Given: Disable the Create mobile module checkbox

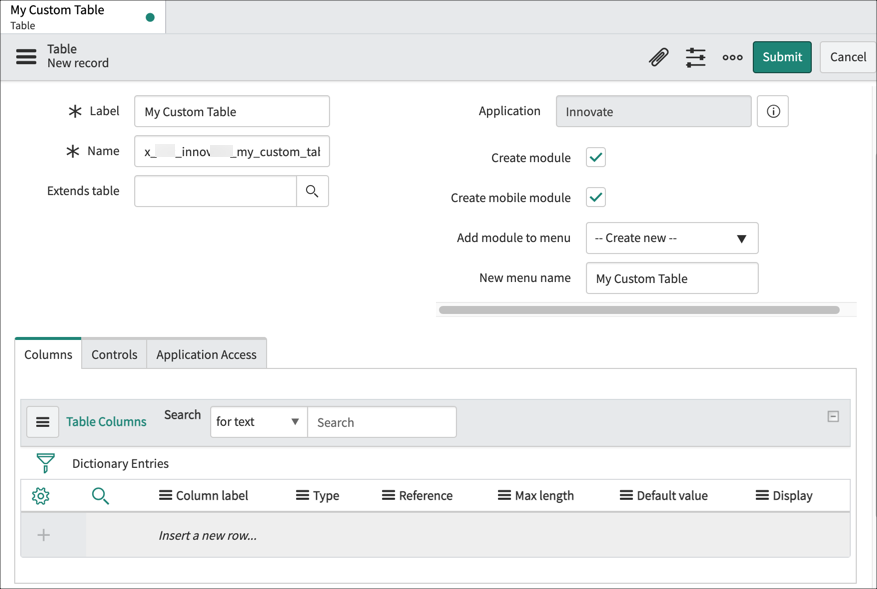Looking at the screenshot, I should 595,197.
